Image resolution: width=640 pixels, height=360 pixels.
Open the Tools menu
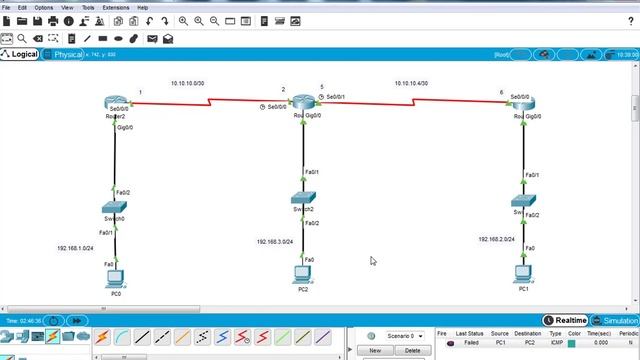click(x=88, y=7)
